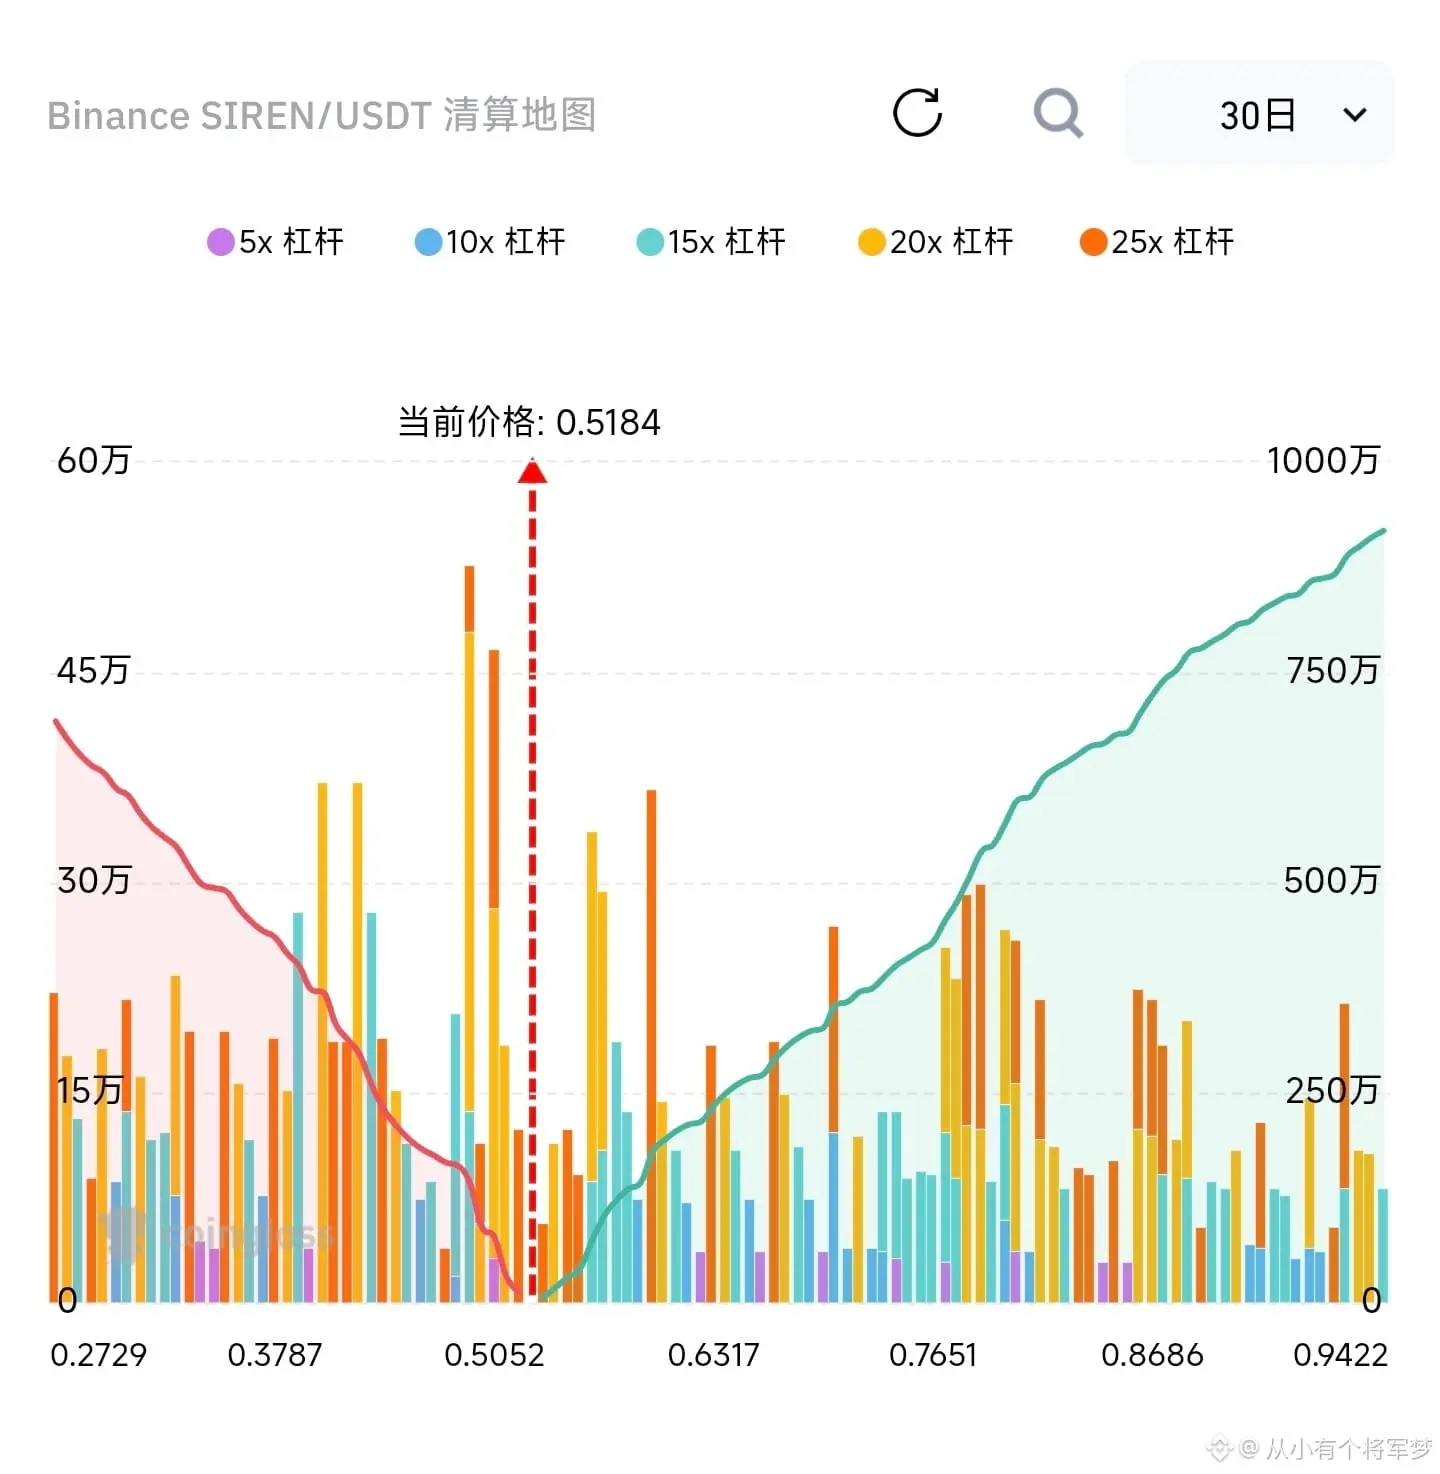The width and height of the screenshot is (1440, 1474).
Task: Click the tallest liquidation bar left of current price
Action: coord(469,934)
